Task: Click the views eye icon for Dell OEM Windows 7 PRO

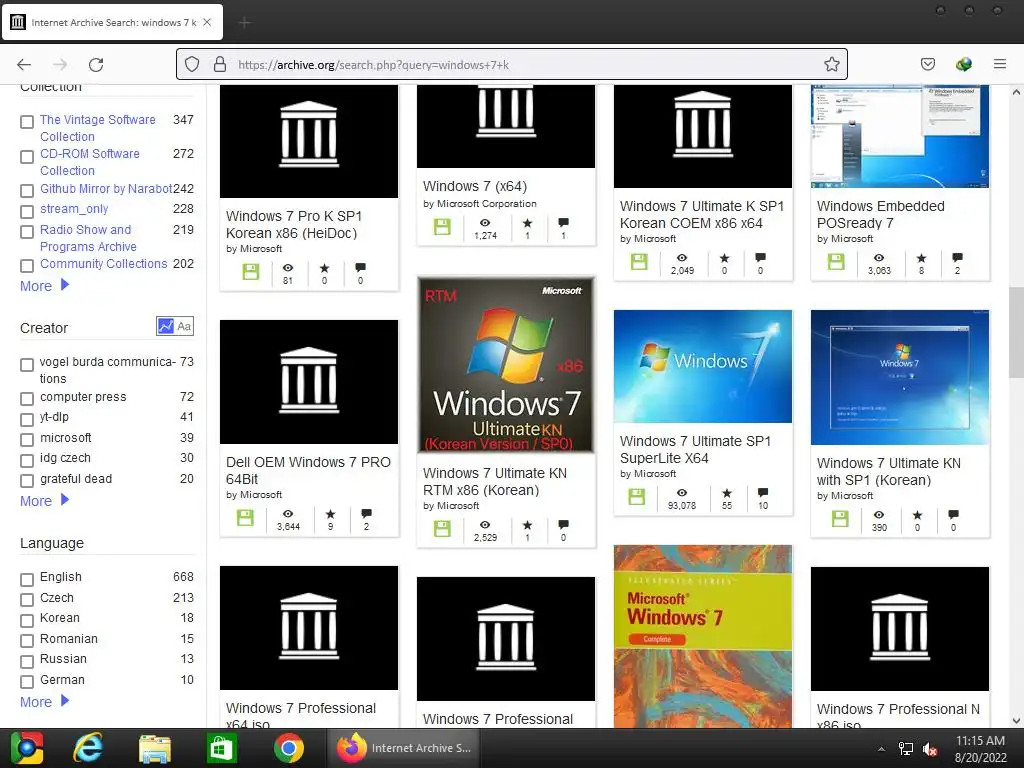Action: click(x=288, y=514)
